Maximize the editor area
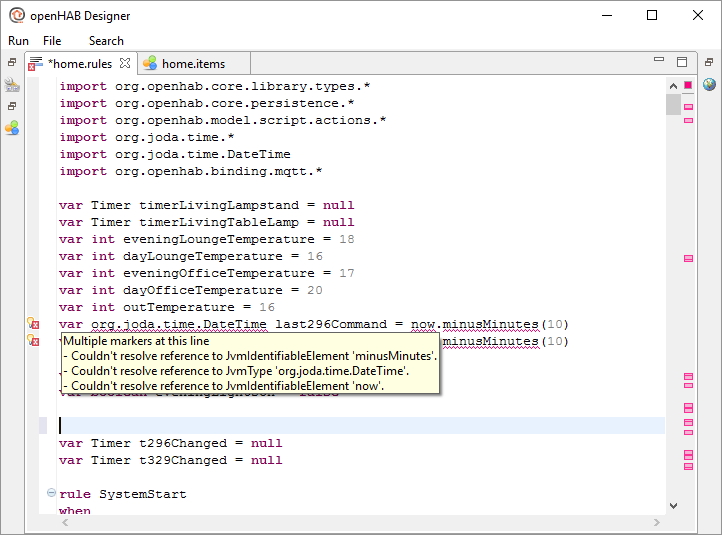The width and height of the screenshot is (722, 535). (682, 61)
